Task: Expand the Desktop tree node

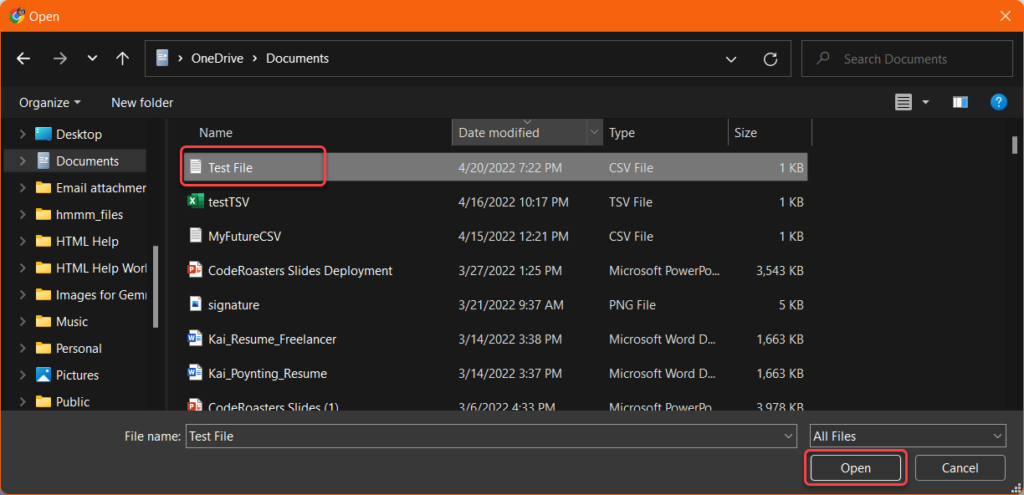Action: [x=24, y=134]
